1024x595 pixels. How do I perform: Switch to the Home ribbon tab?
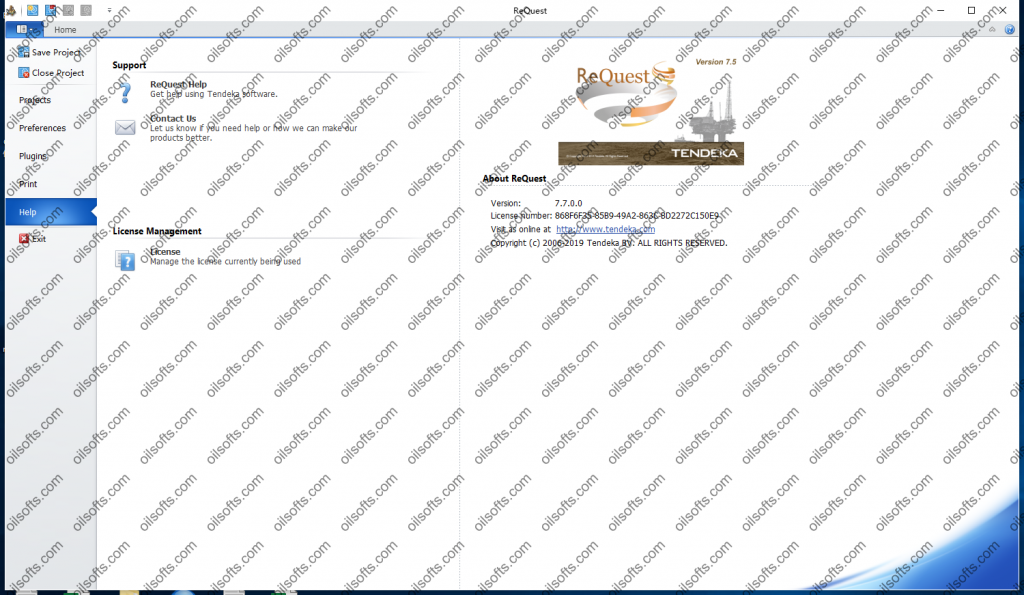click(x=65, y=29)
